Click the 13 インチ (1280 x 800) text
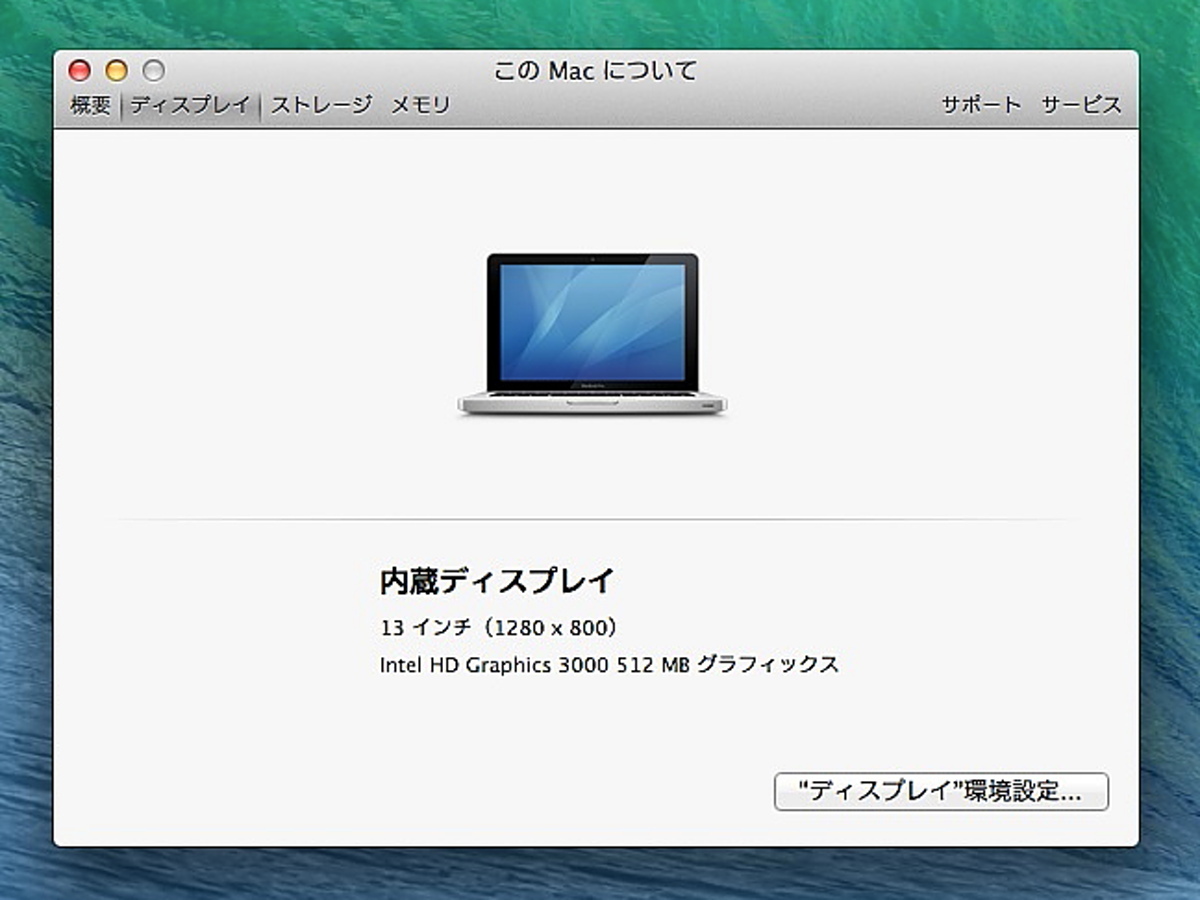This screenshot has height=900, width=1200. click(499, 628)
